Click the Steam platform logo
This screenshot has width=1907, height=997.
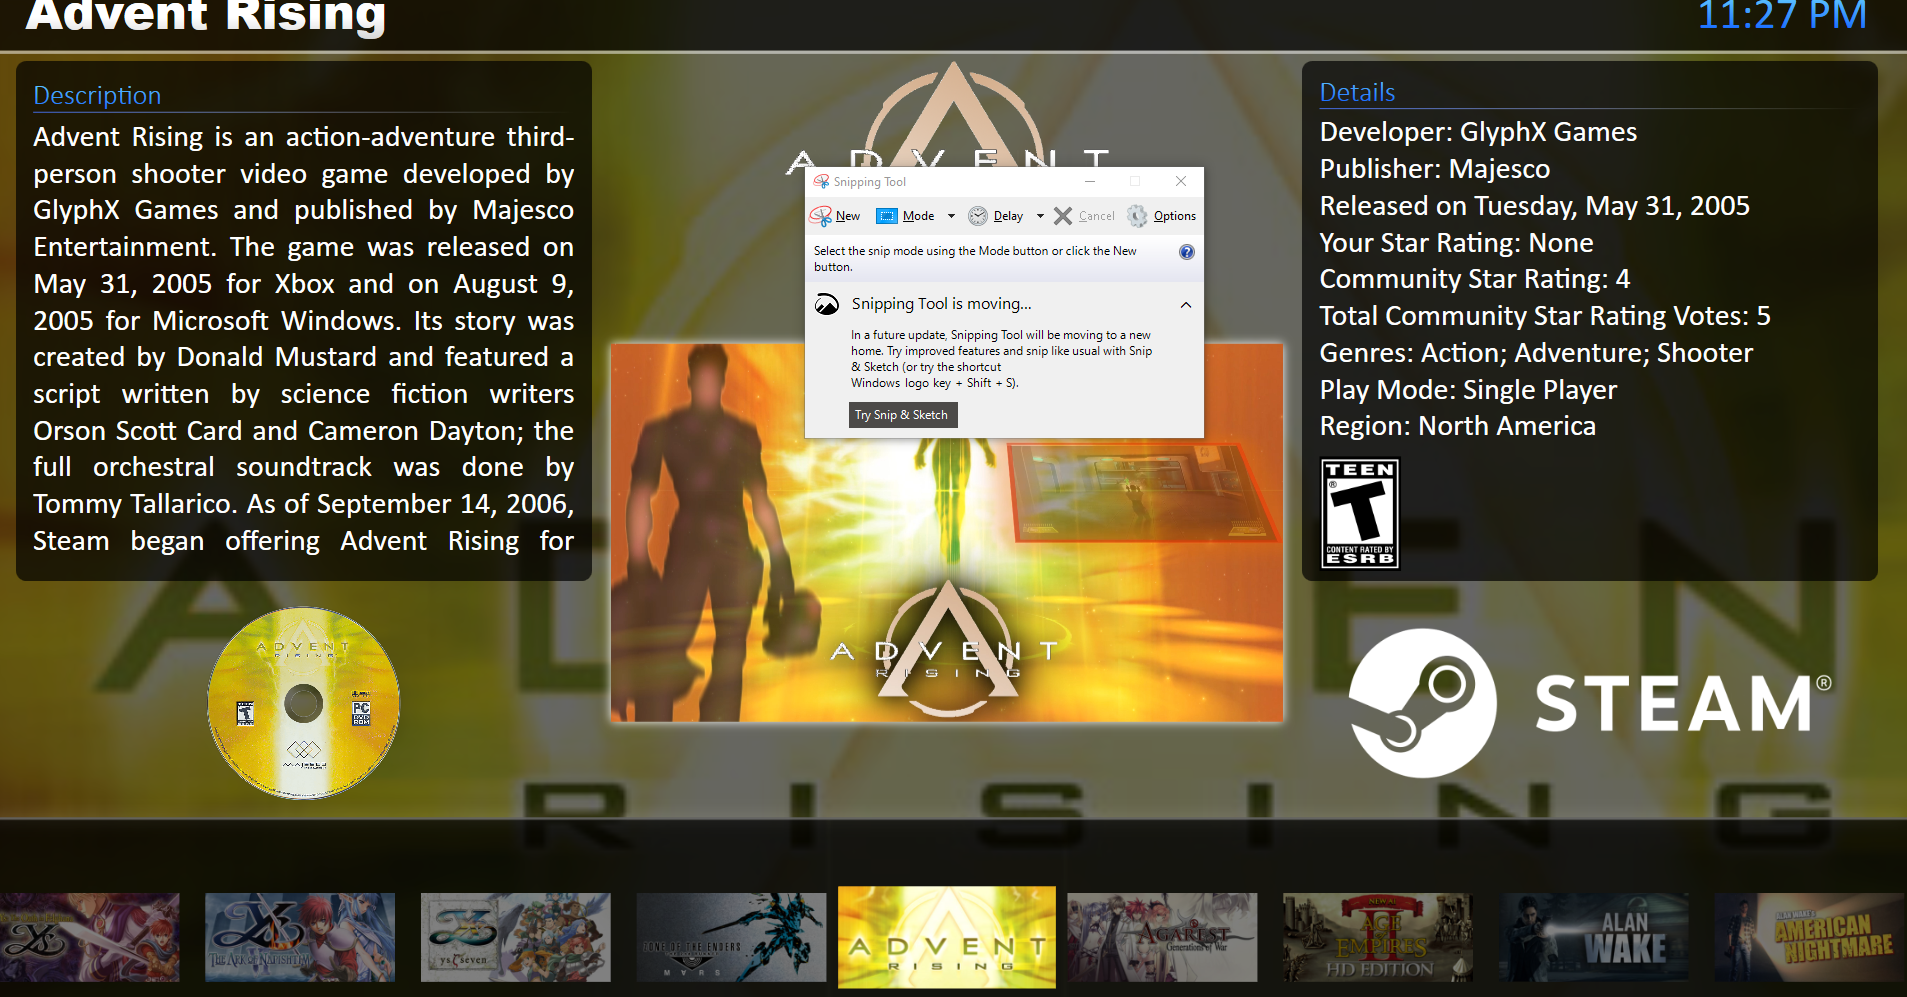point(1590,703)
